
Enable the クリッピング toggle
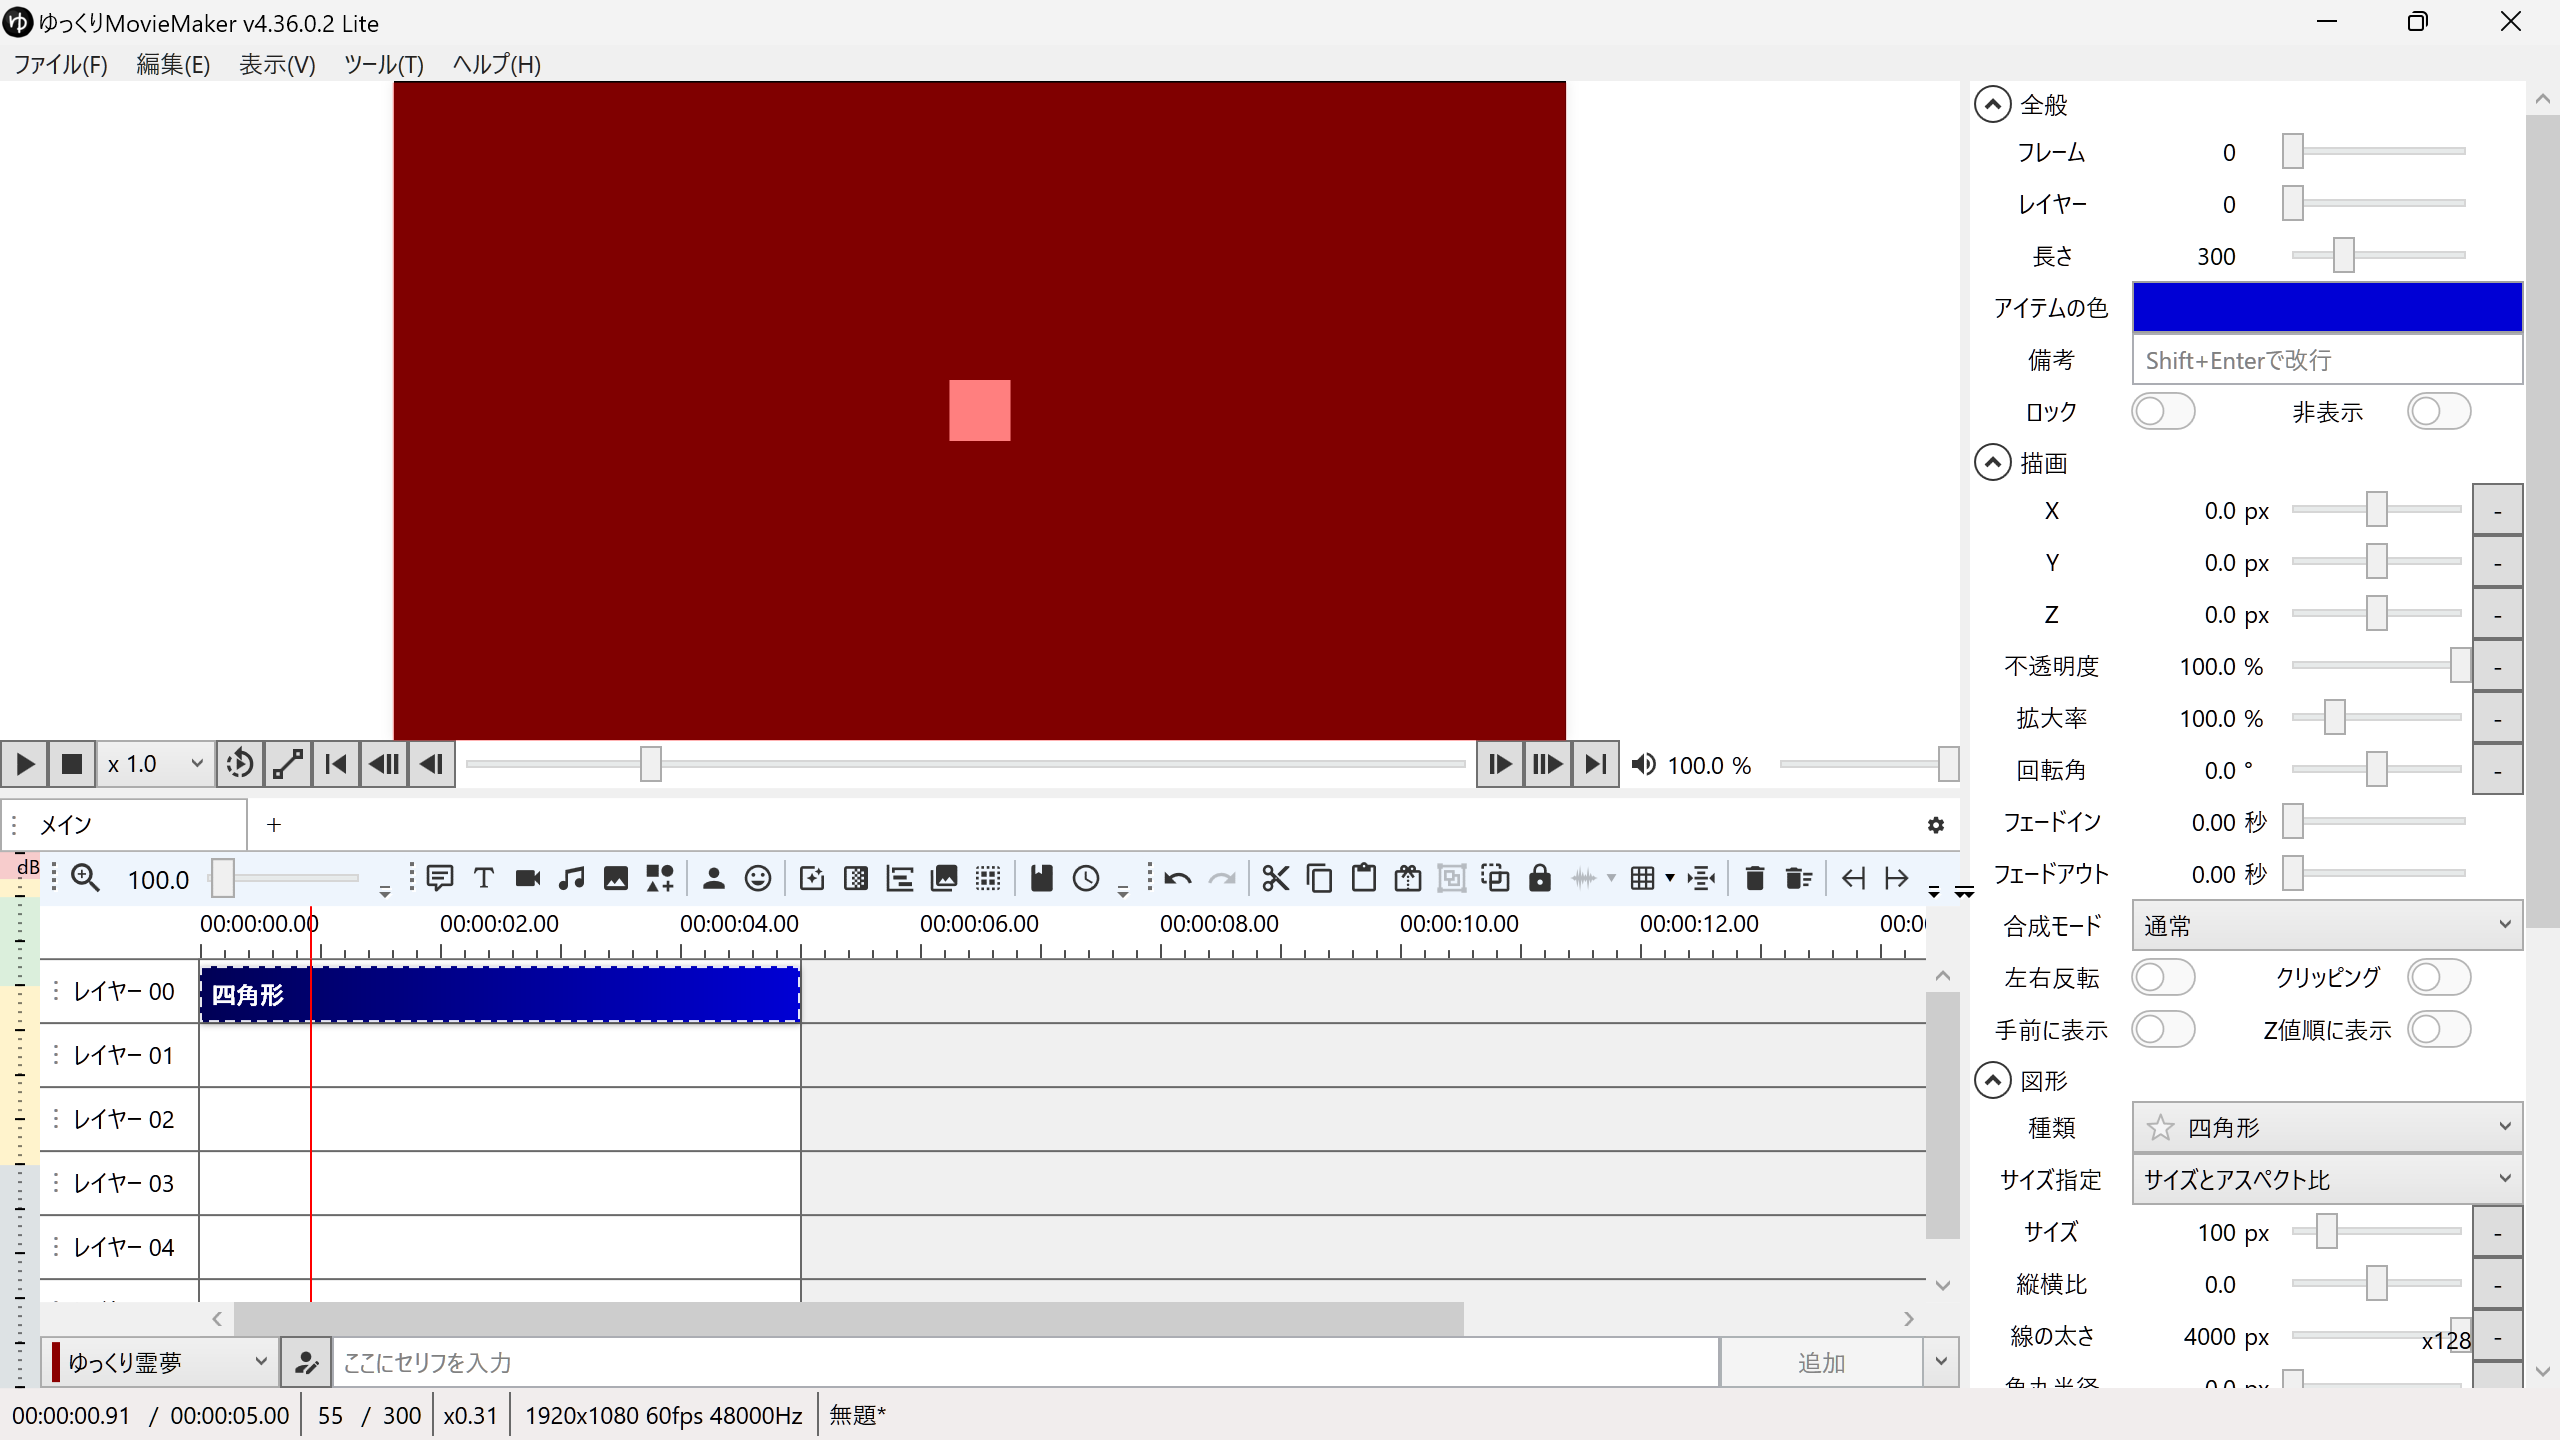click(x=2438, y=978)
